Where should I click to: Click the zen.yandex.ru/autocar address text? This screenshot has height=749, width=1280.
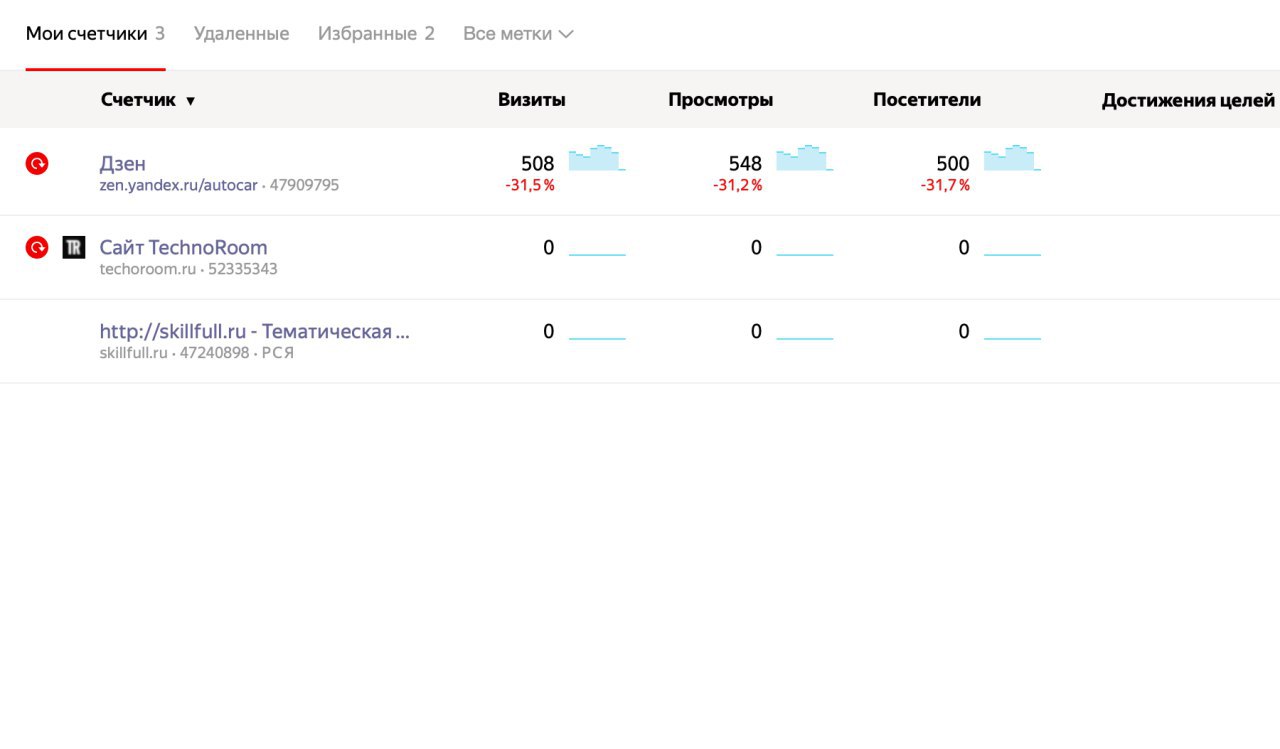click(178, 186)
